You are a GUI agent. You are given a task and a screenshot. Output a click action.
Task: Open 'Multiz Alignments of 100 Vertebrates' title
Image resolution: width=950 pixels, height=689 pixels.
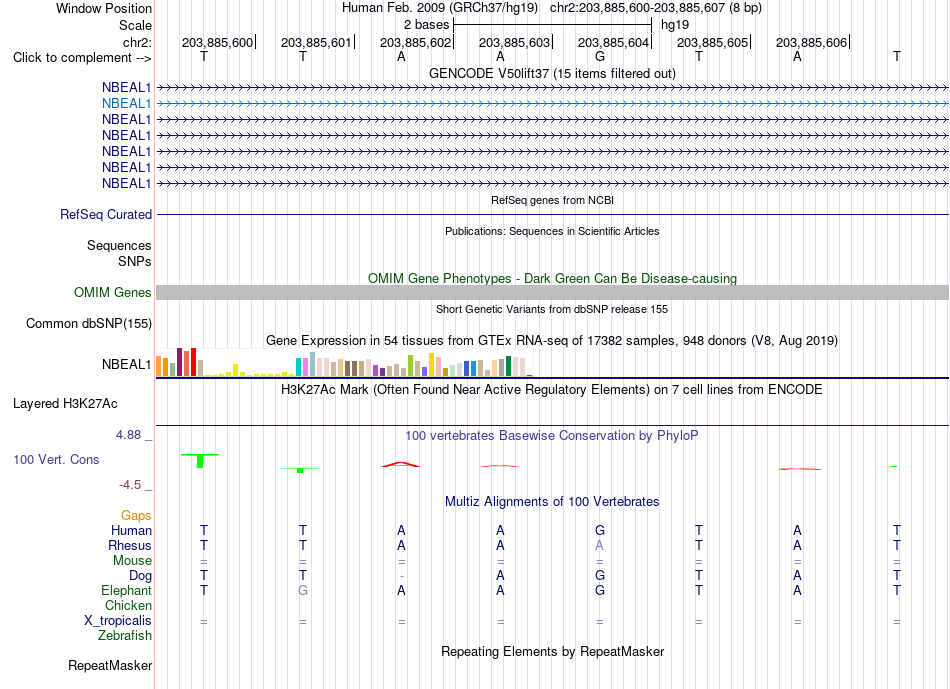coord(552,501)
